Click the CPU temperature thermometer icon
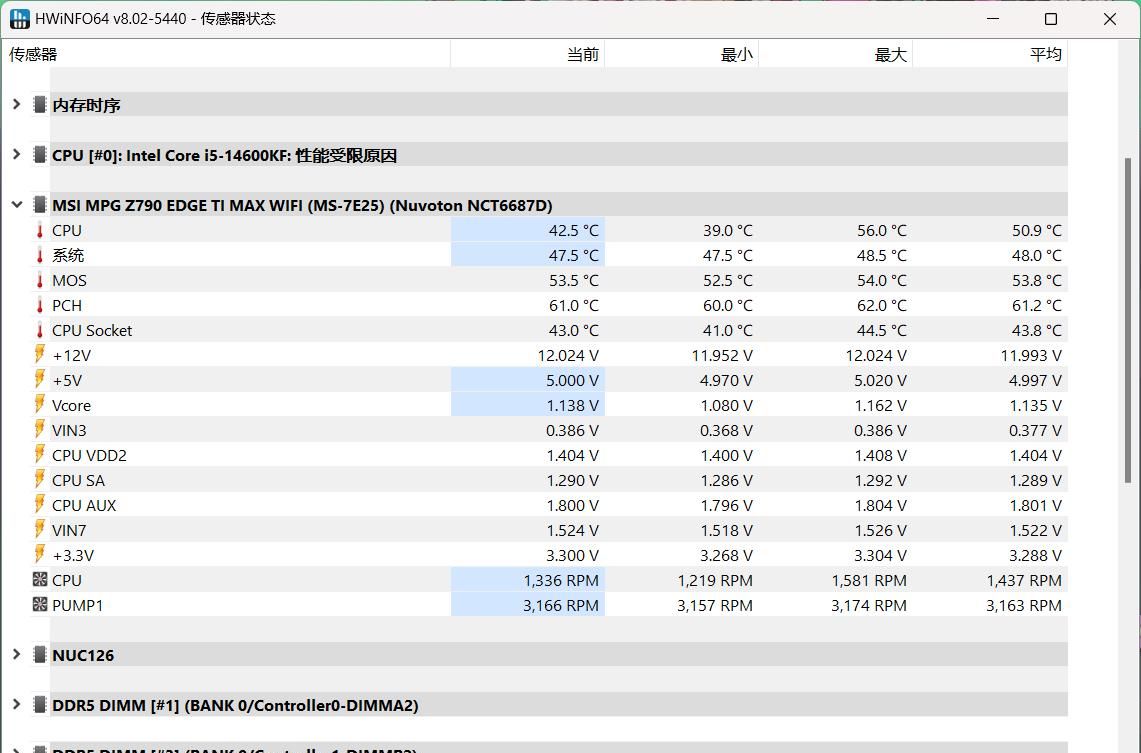 pos(39,230)
